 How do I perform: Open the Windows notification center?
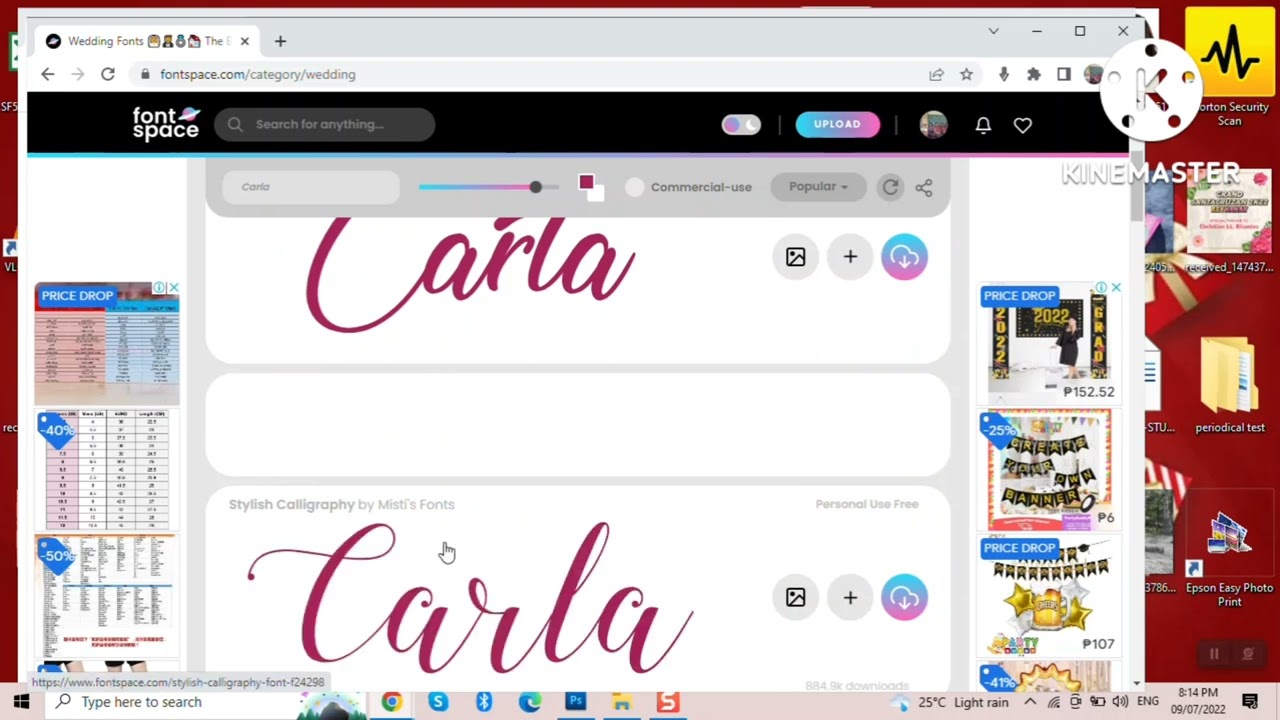1250,702
